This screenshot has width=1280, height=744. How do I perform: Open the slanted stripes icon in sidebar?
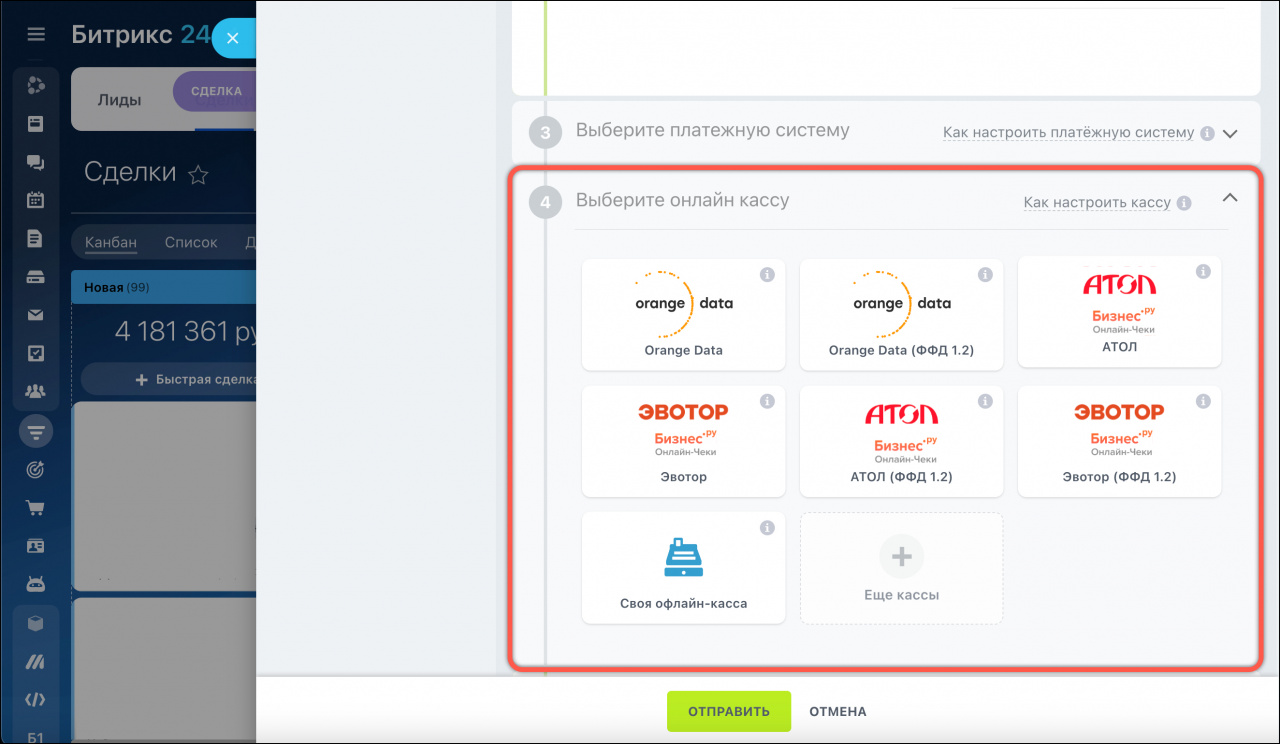coord(35,662)
